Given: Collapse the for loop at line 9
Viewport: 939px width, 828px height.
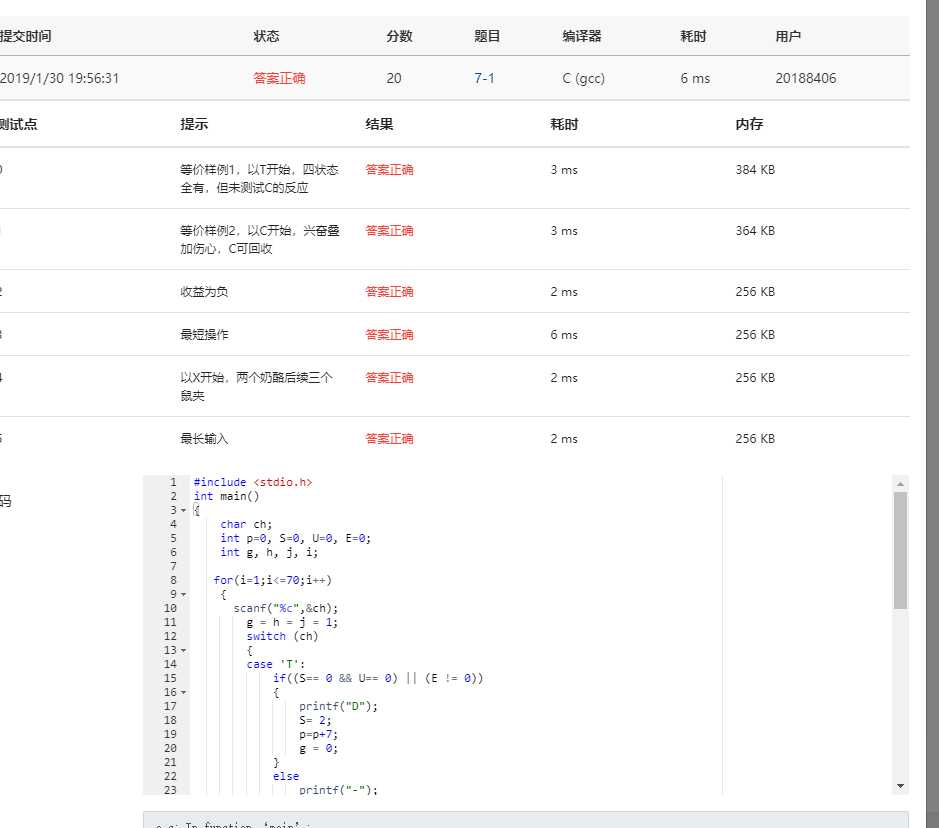Looking at the screenshot, I should 183,593.
